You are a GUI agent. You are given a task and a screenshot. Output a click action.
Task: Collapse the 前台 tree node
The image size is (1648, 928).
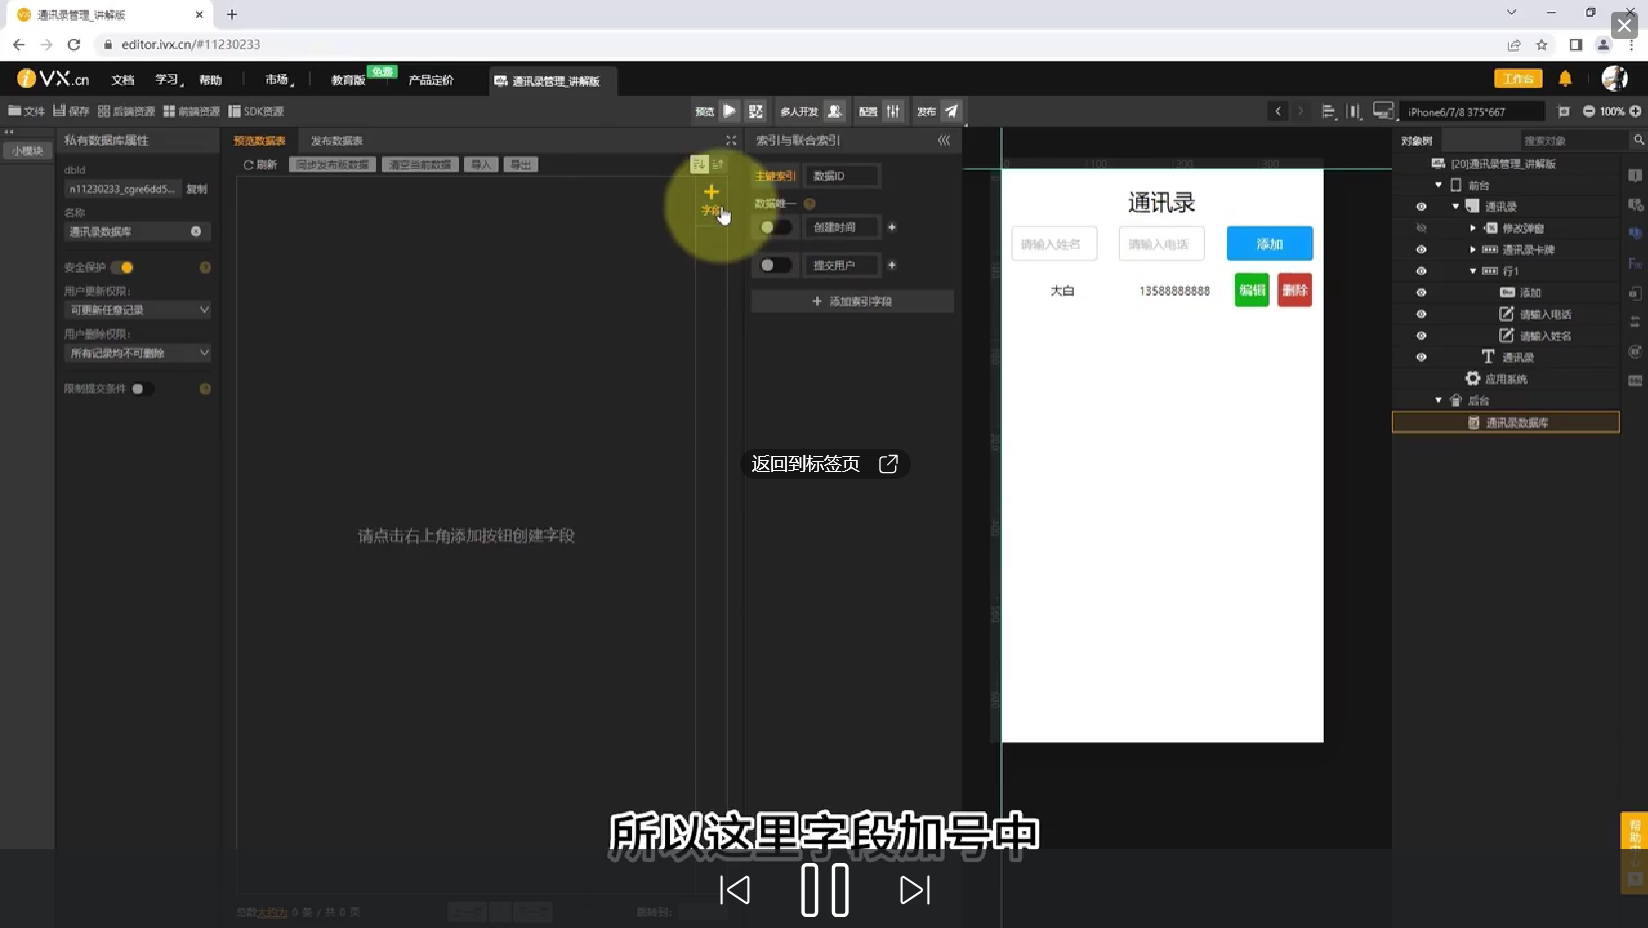(x=1439, y=185)
